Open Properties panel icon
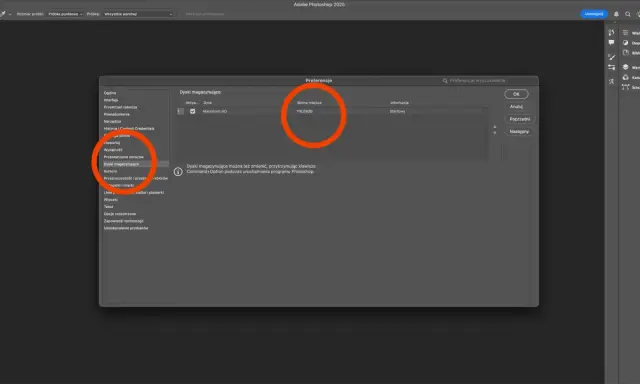Image resolution: width=640 pixels, height=384 pixels. [x=625, y=33]
